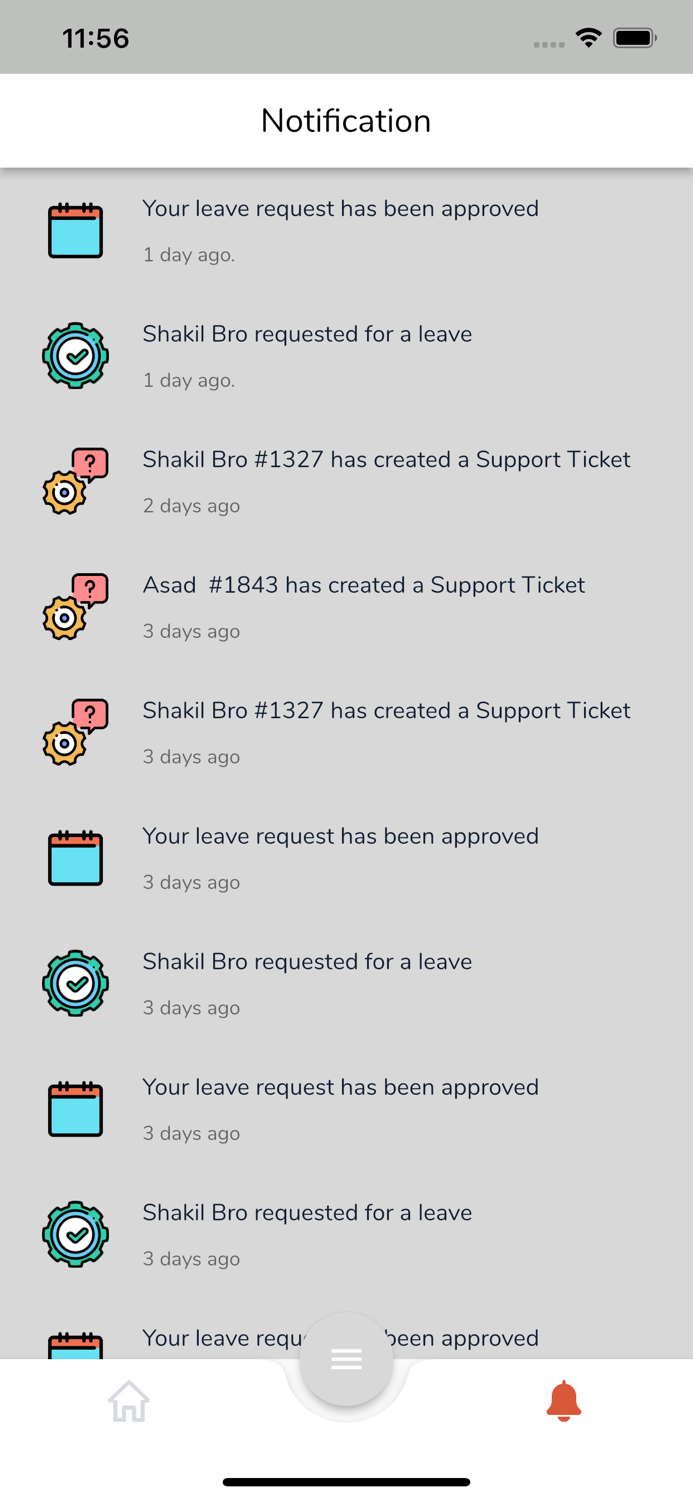
Task: Tap the "2 days ago" timestamp
Action: [191, 506]
